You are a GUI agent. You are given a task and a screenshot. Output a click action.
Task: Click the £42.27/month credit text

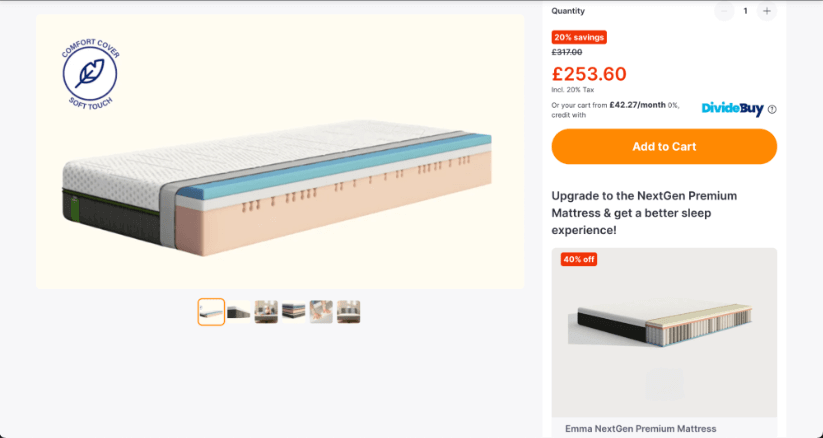637,104
